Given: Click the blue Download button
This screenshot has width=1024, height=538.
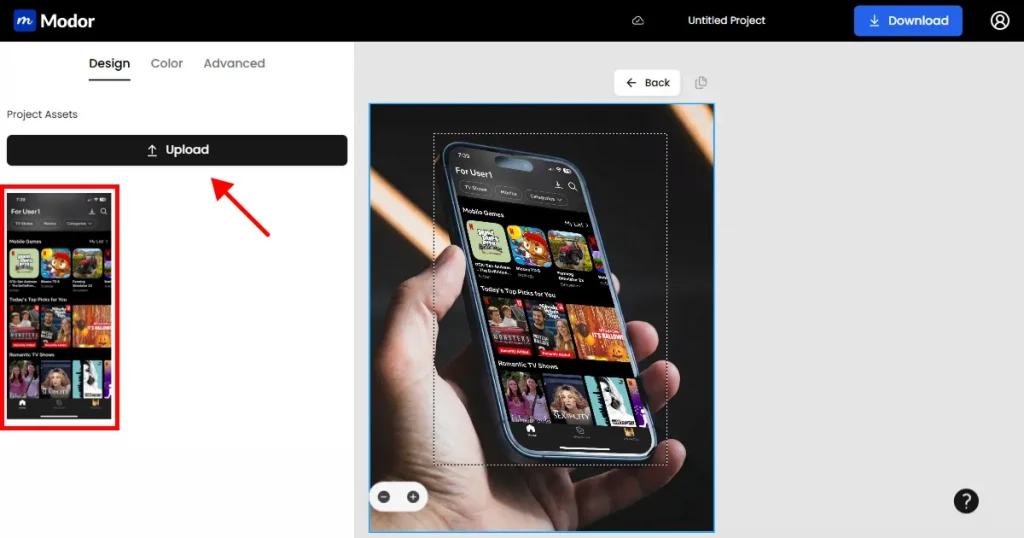Looking at the screenshot, I should click(908, 20).
